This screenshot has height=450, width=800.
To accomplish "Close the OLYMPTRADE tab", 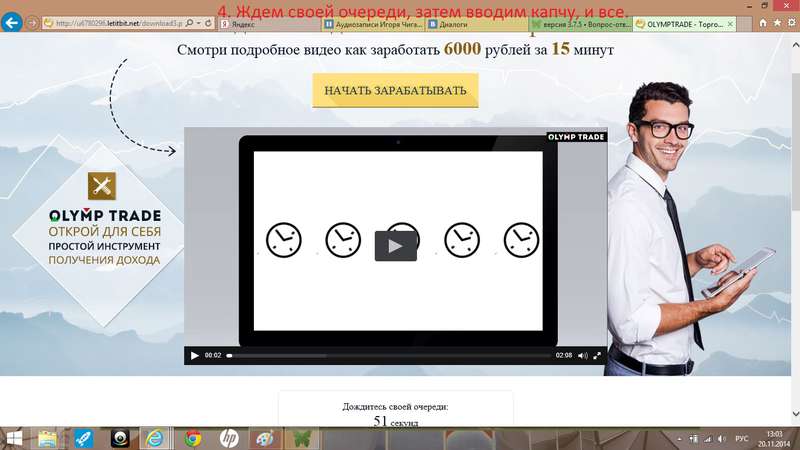I will pos(730,24).
